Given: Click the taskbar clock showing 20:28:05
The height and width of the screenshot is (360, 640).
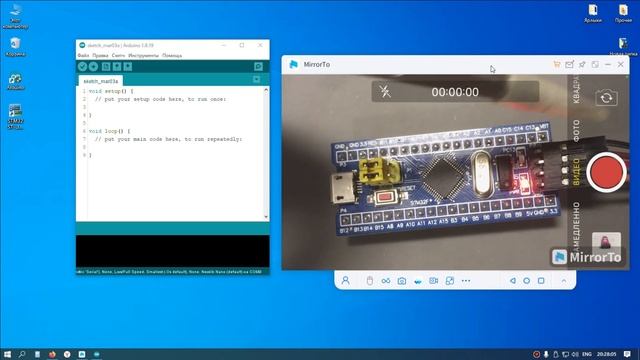Looking at the screenshot, I should pos(606,354).
